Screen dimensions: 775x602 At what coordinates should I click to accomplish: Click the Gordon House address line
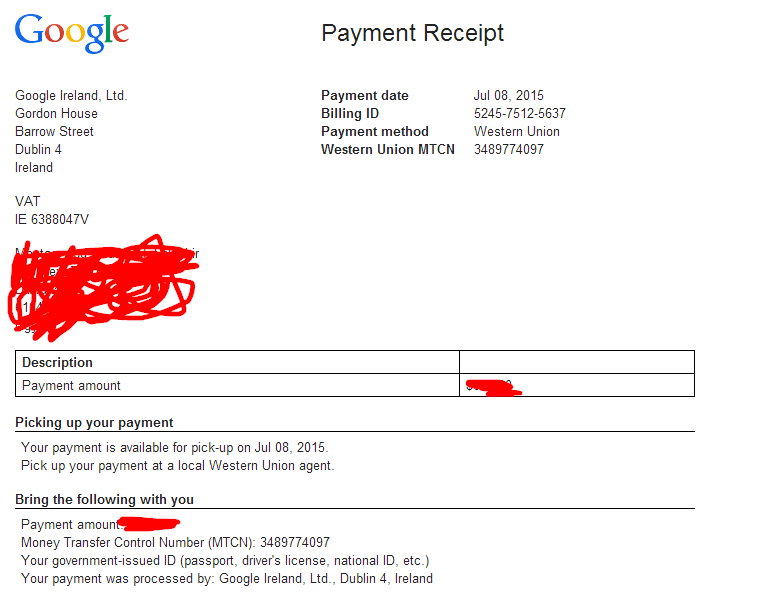pos(56,114)
